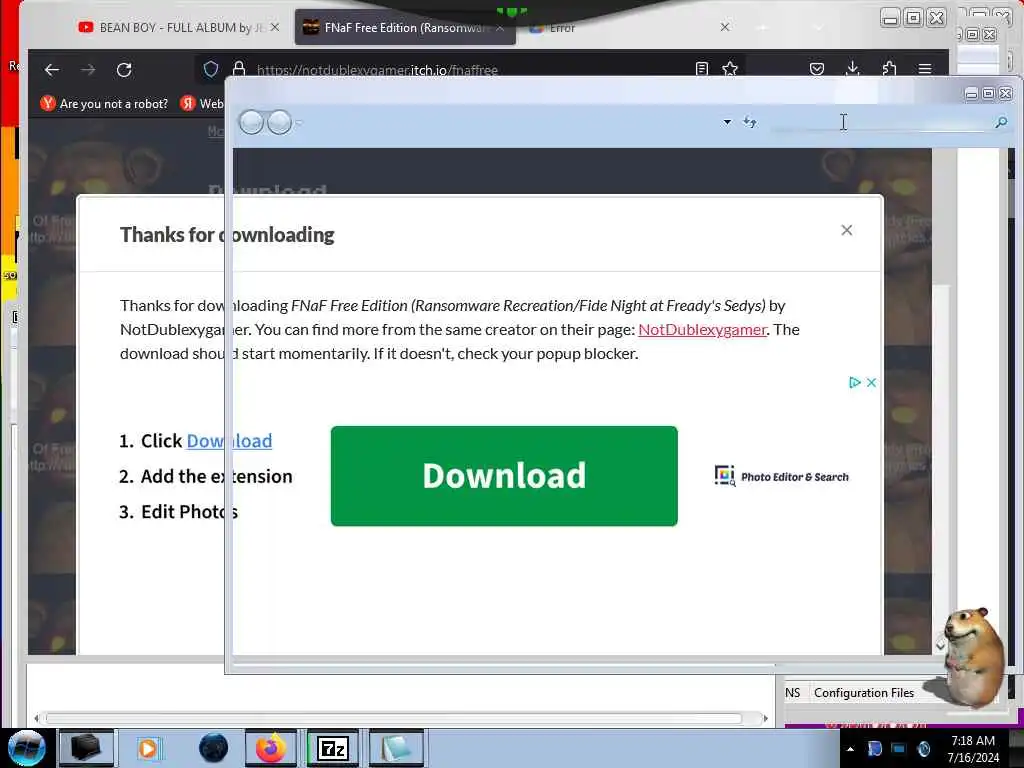Dismiss the ad with its X
The height and width of the screenshot is (768, 1024).
(871, 382)
